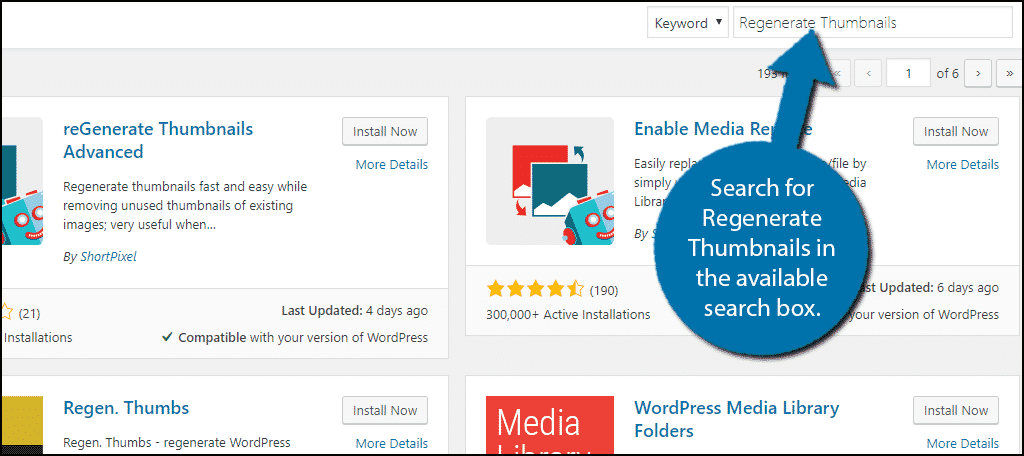
Task: Click reGenerate Thumbnails Advanced robot thumbnail
Action: pyautogui.click(x=22, y=181)
